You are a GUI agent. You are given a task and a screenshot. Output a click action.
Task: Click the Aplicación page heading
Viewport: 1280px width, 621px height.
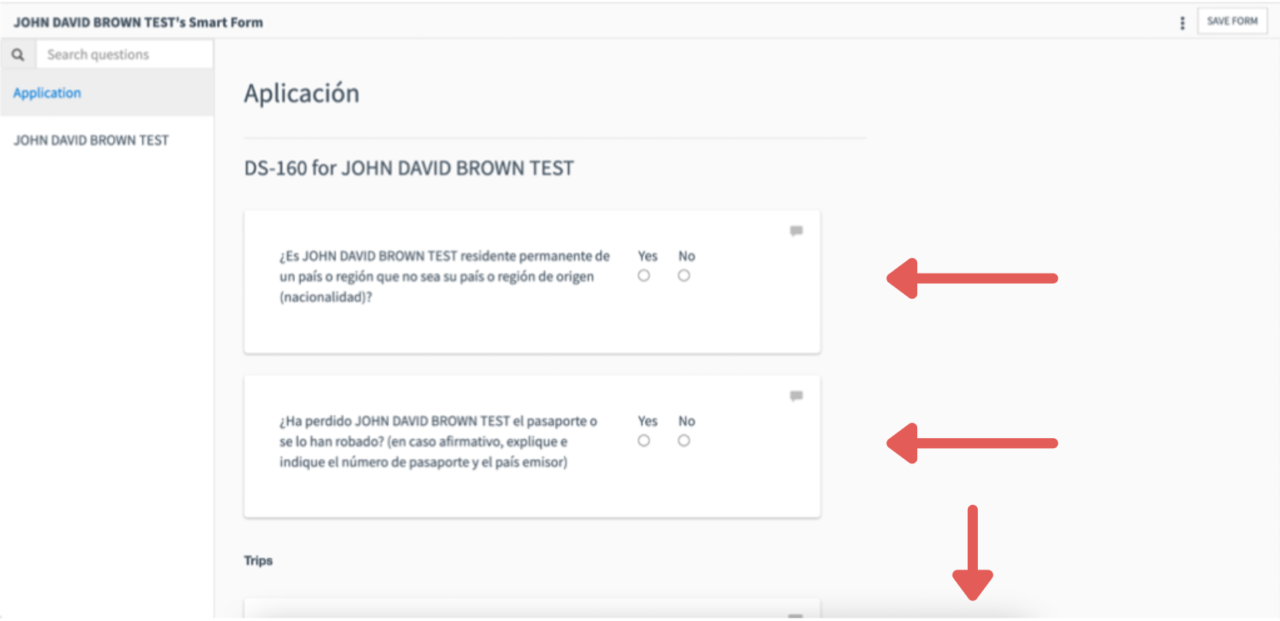tap(301, 94)
